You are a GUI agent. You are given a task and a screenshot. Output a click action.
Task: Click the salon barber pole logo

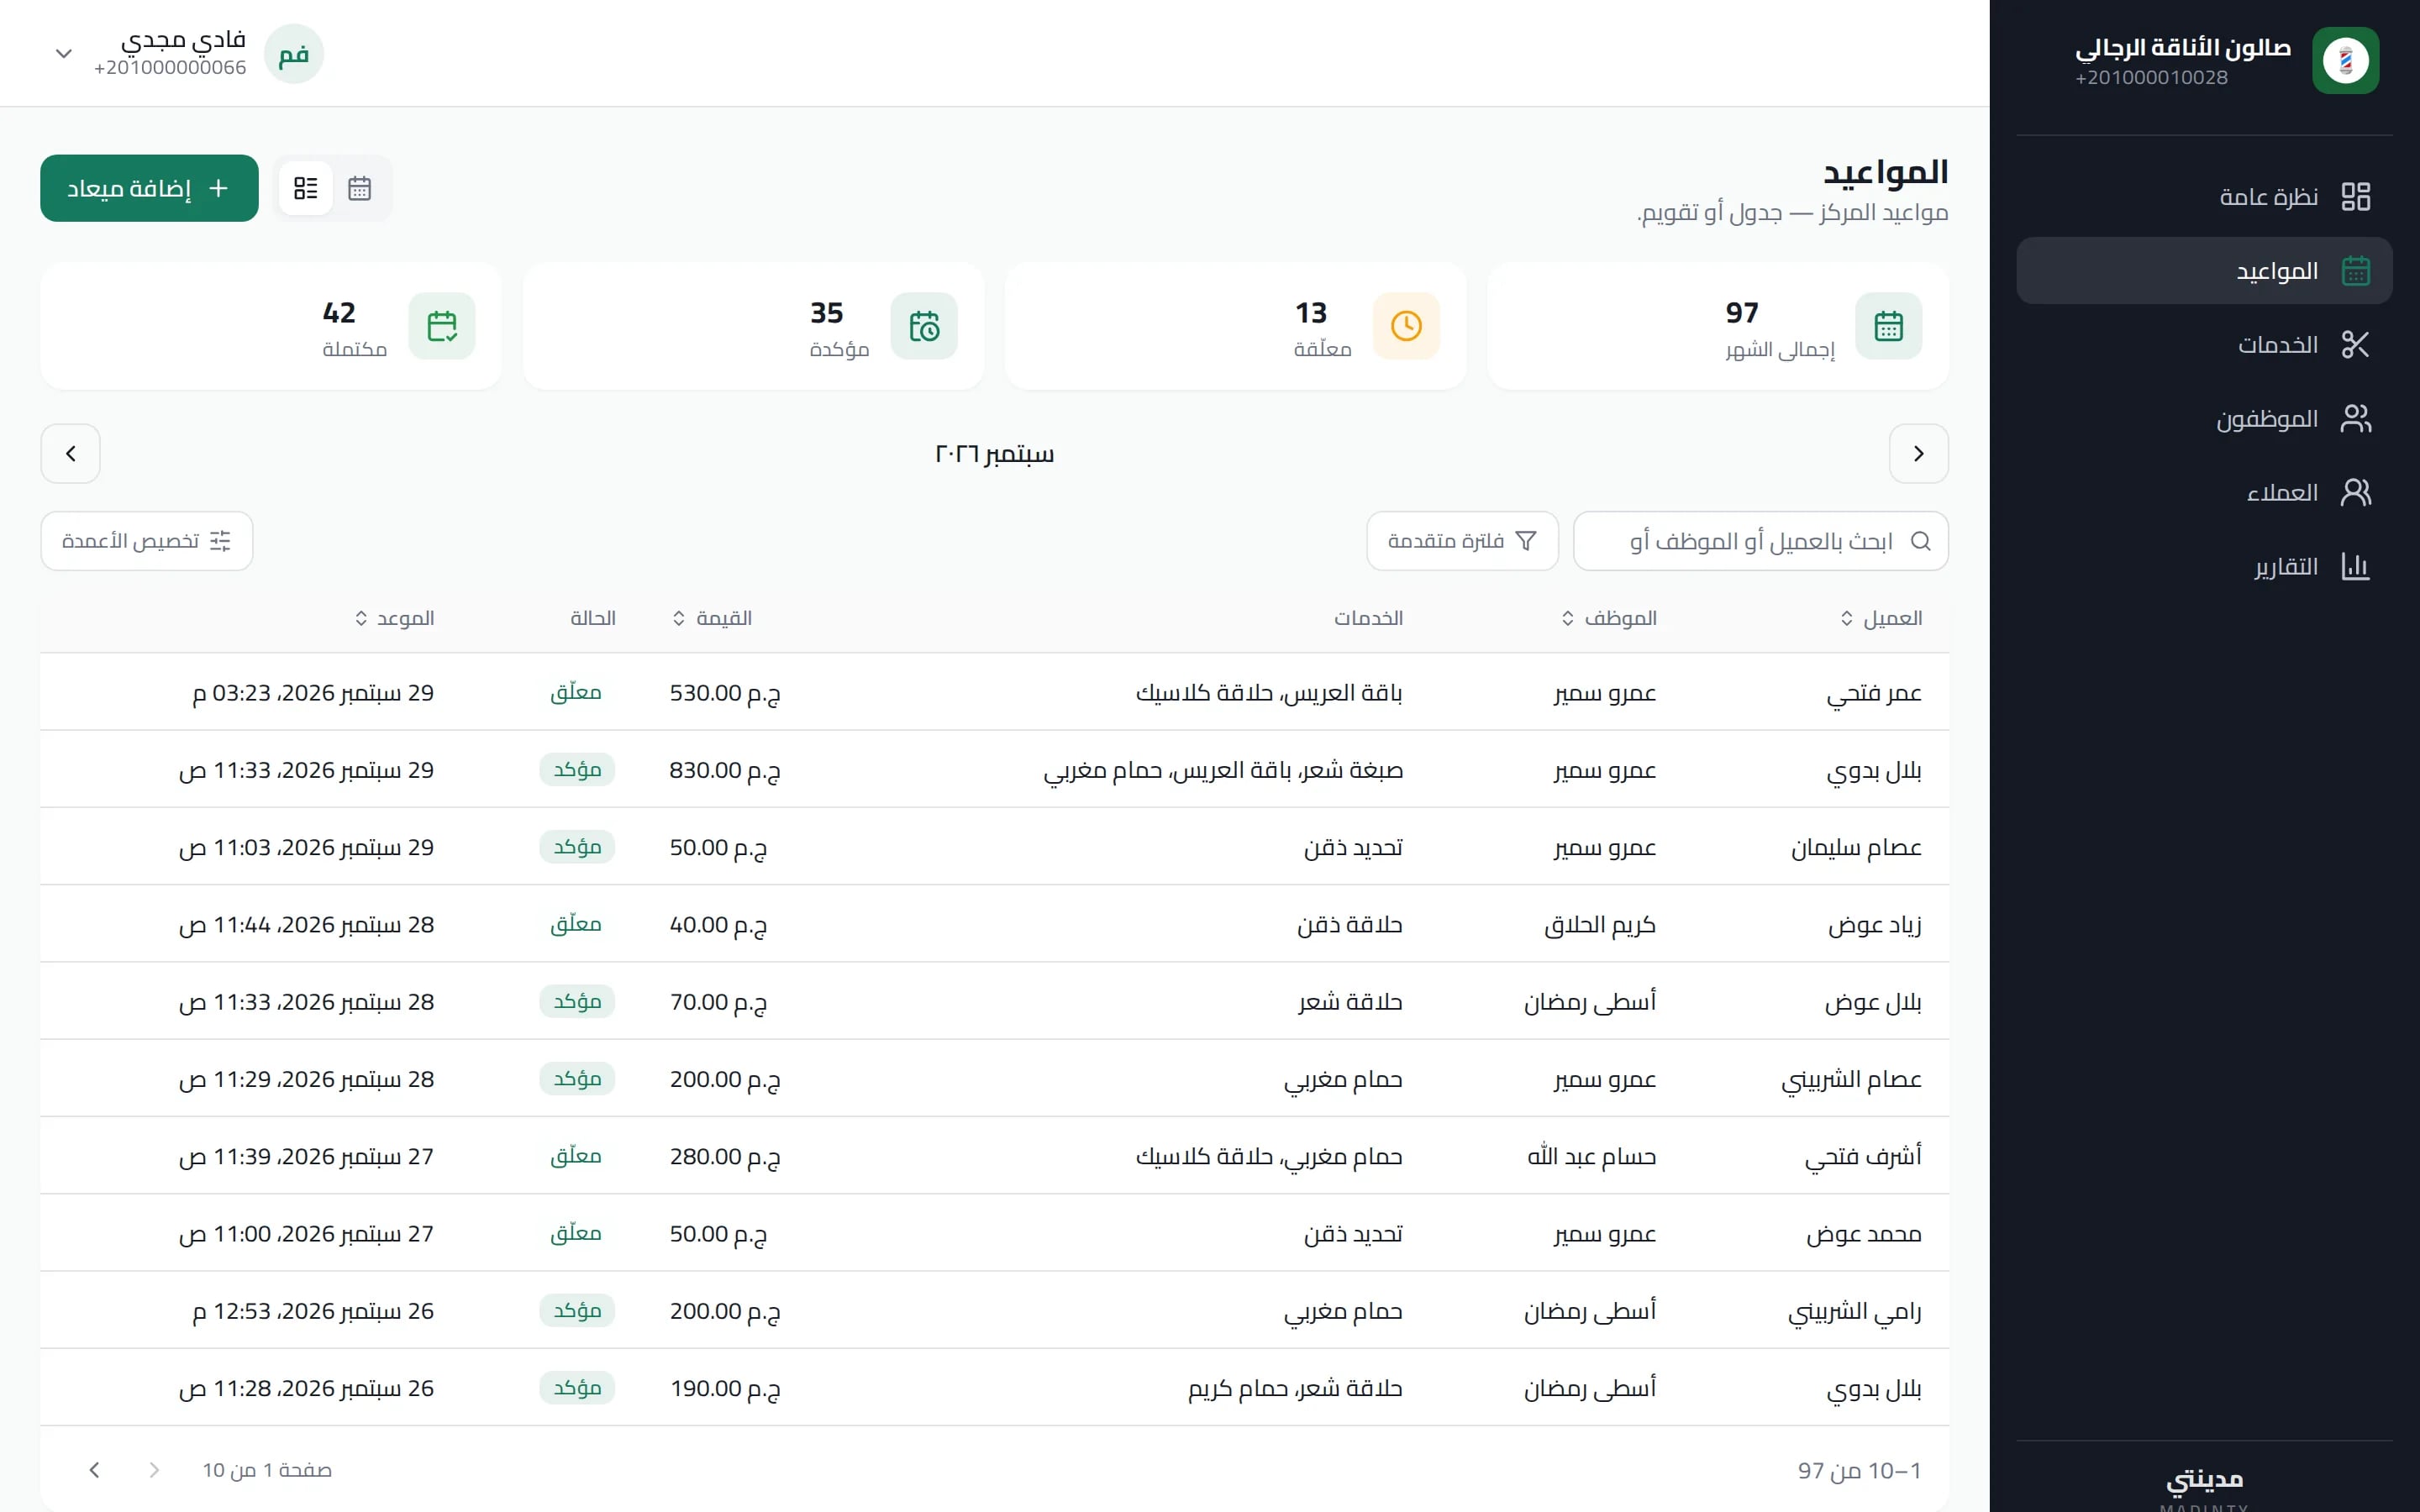tap(2345, 61)
